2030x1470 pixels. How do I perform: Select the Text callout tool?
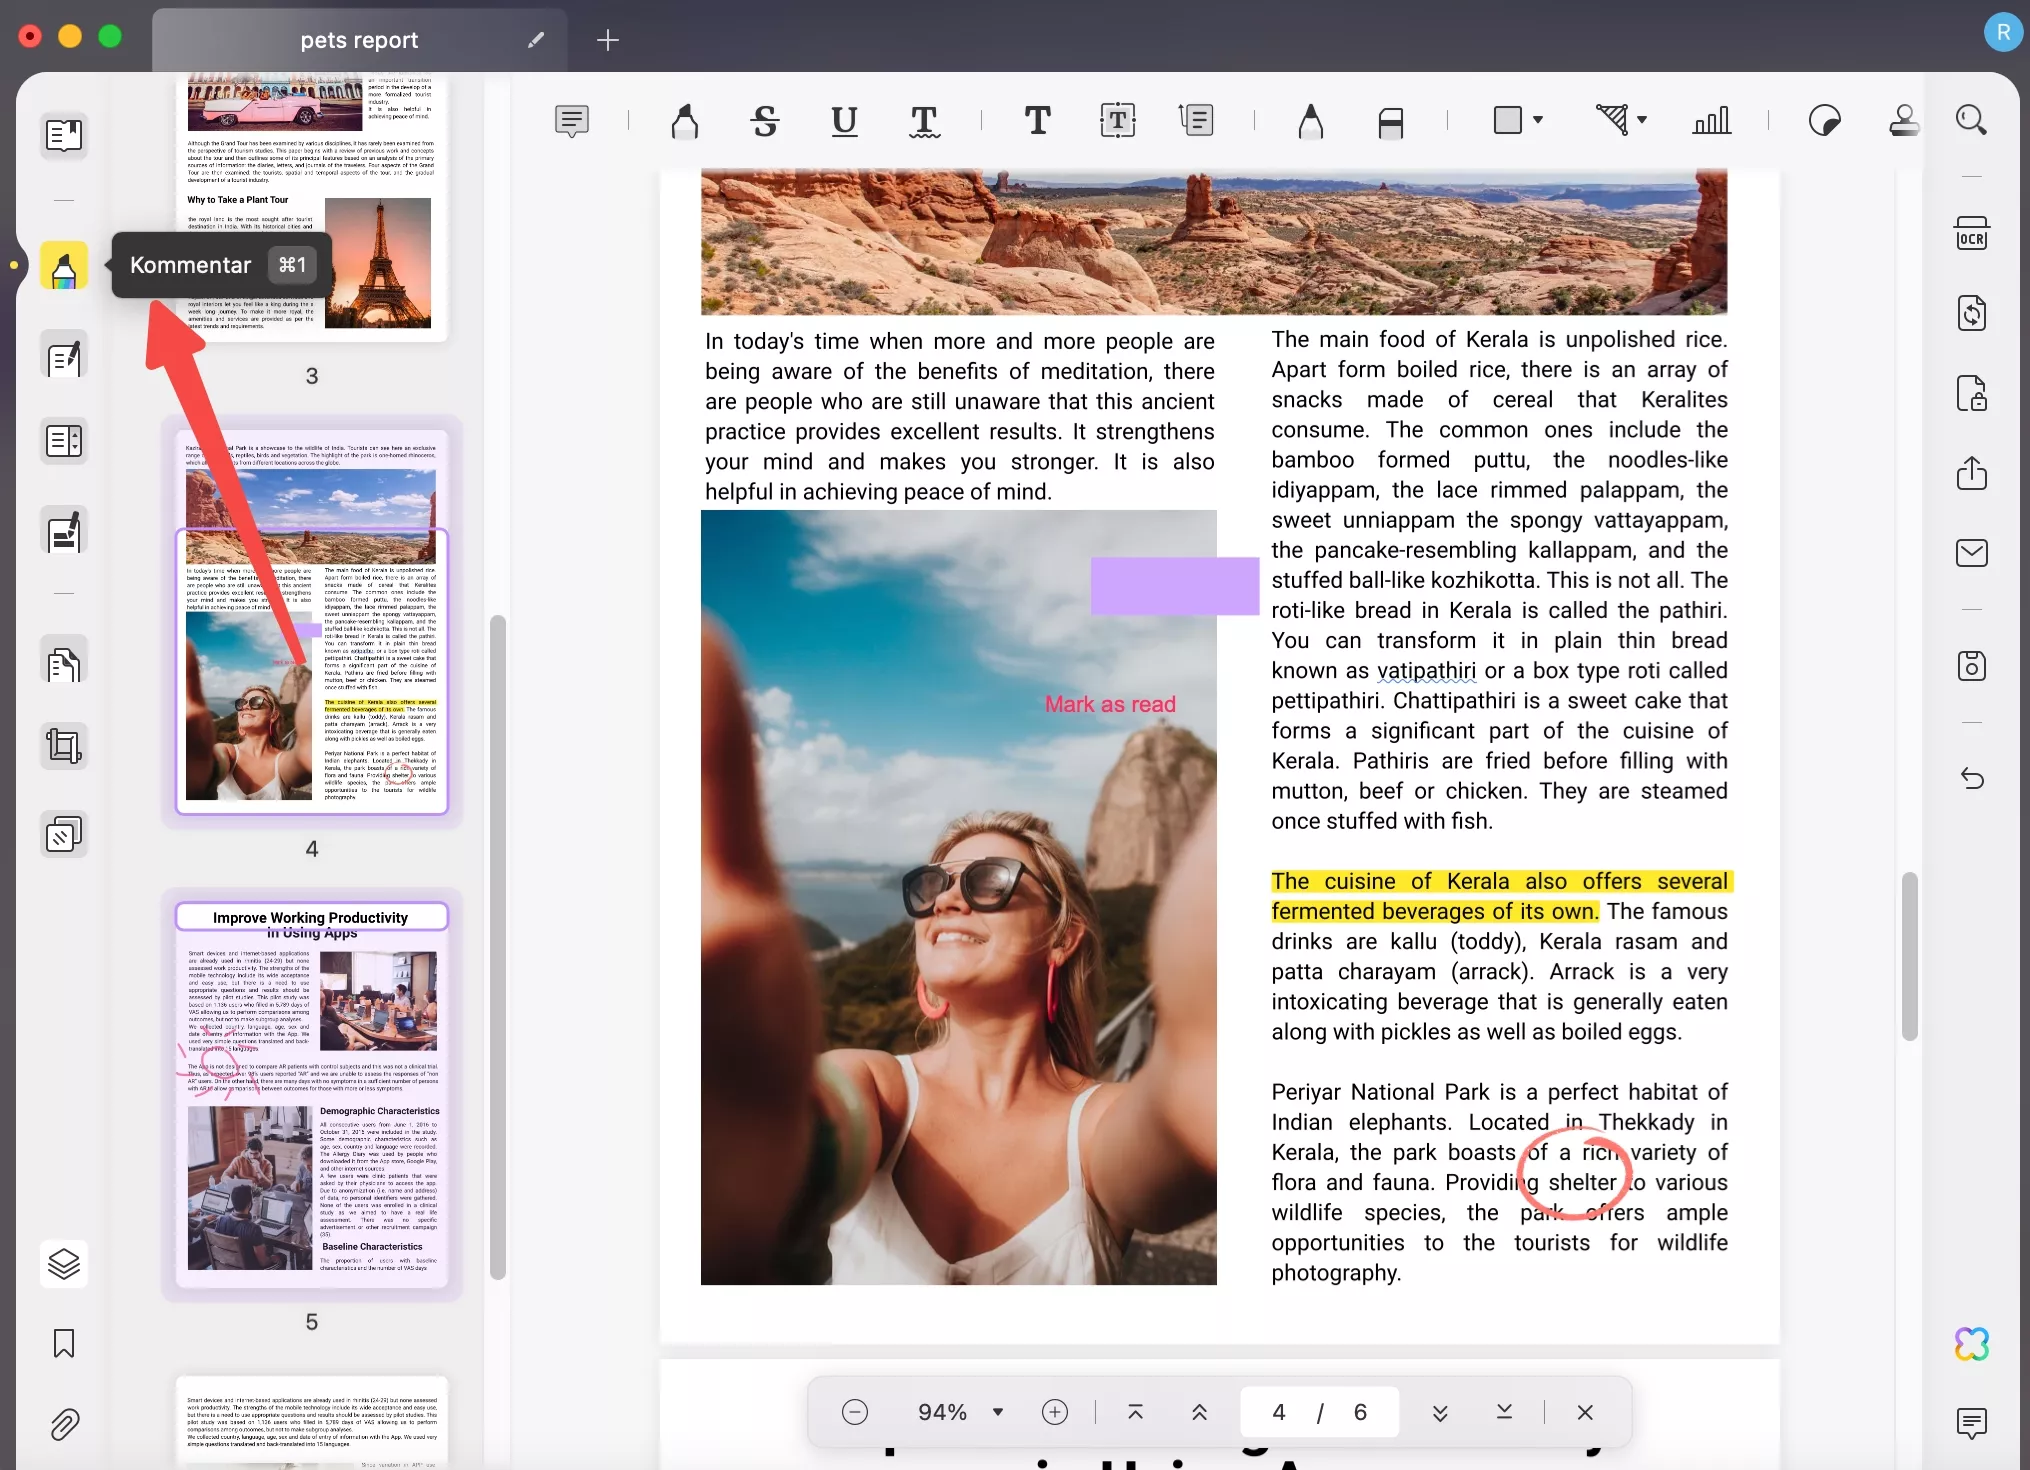tap(1197, 121)
